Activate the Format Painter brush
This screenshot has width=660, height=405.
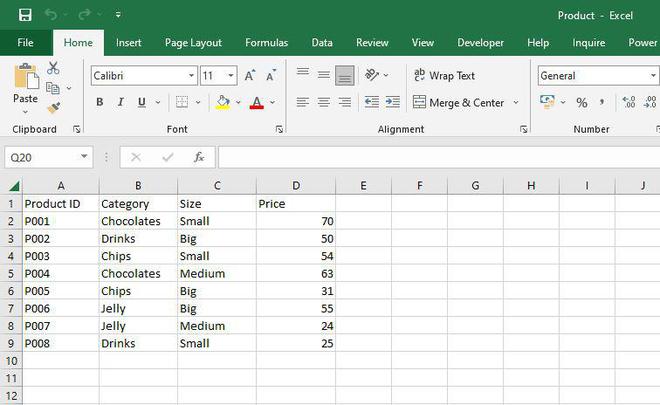[x=53, y=108]
